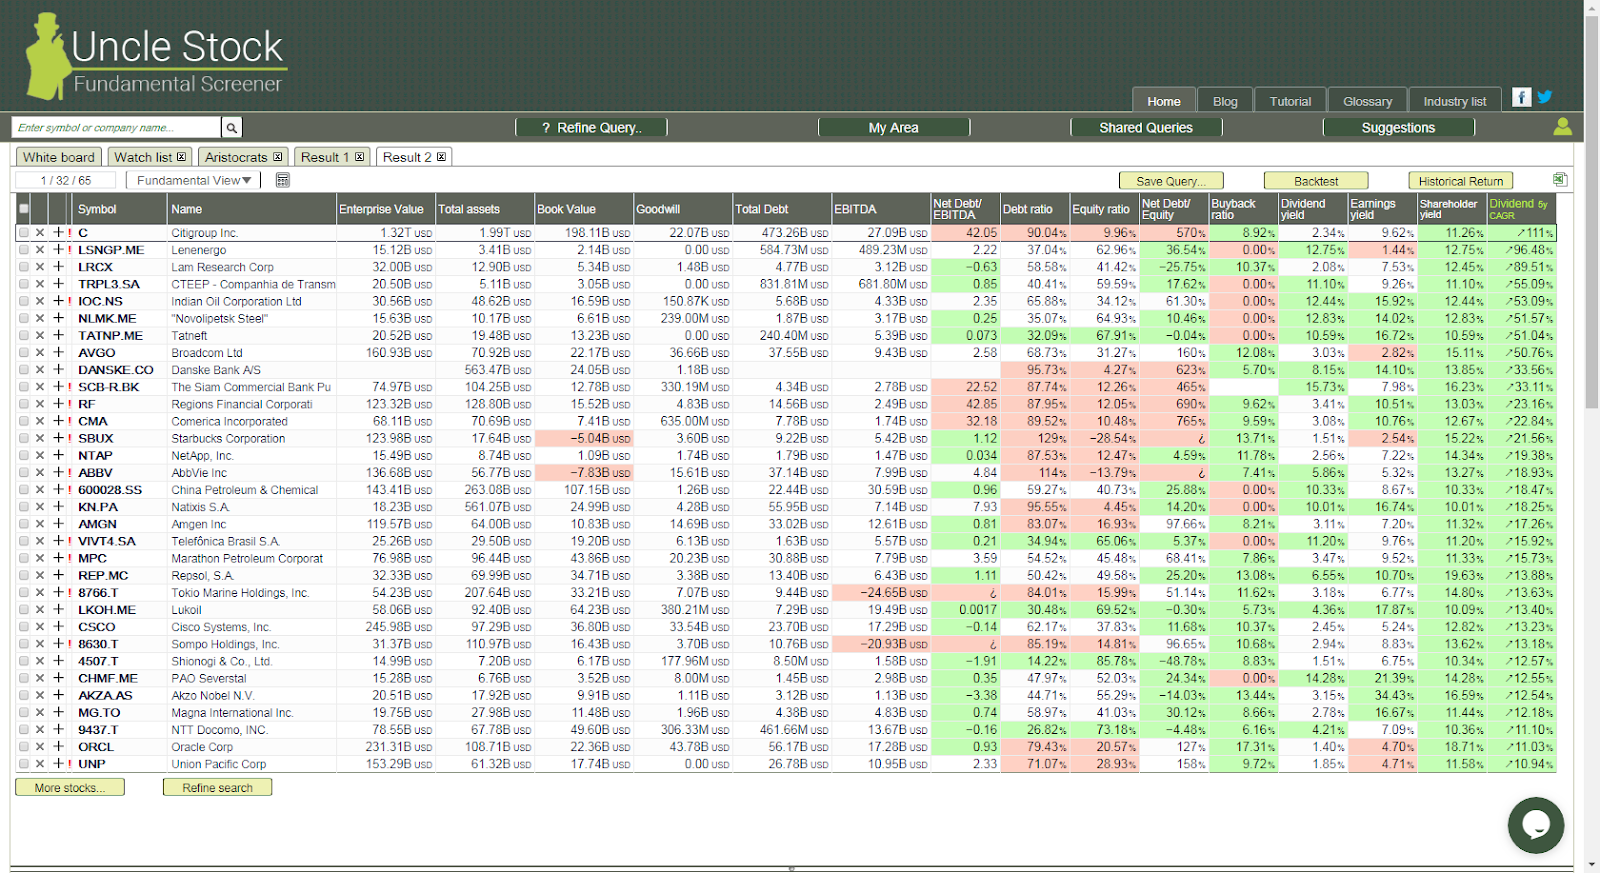
Task: Add LSNGP.ME using its plus icon
Action: 58,250
